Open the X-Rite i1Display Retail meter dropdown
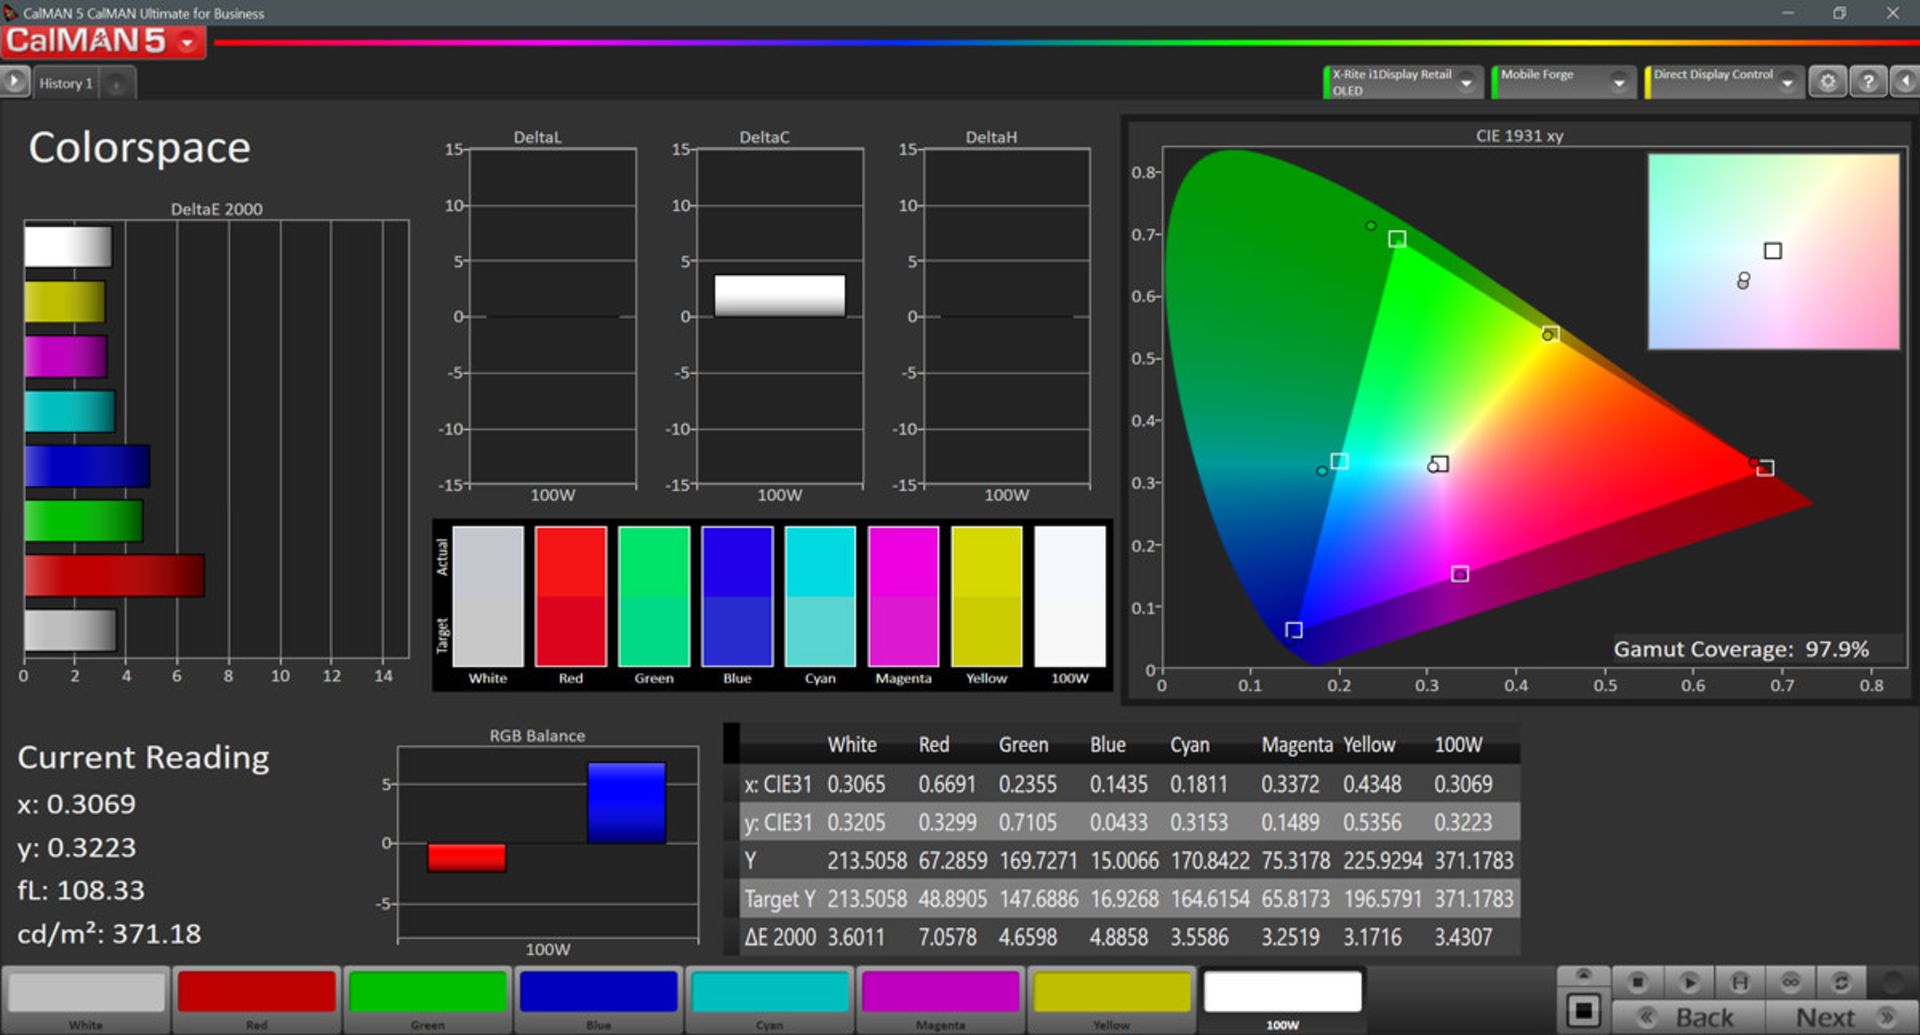 [x=1467, y=82]
